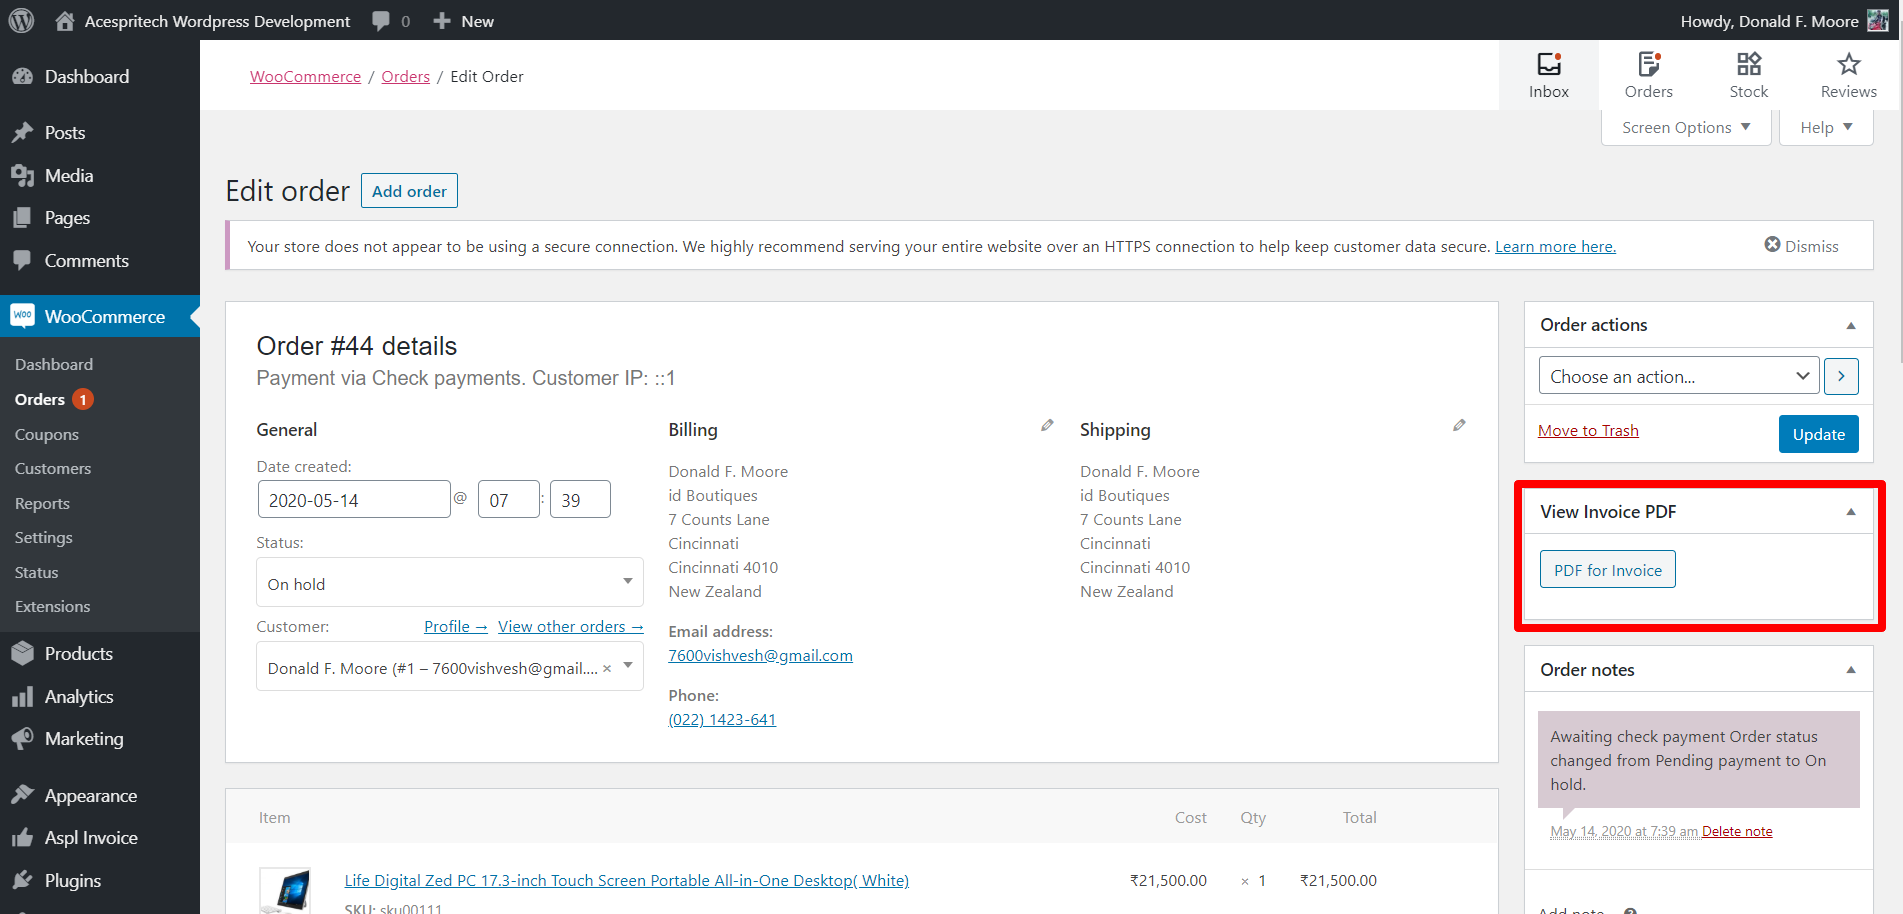This screenshot has width=1903, height=914.
Task: Apply the chosen order action arrow button
Action: pyautogui.click(x=1841, y=376)
